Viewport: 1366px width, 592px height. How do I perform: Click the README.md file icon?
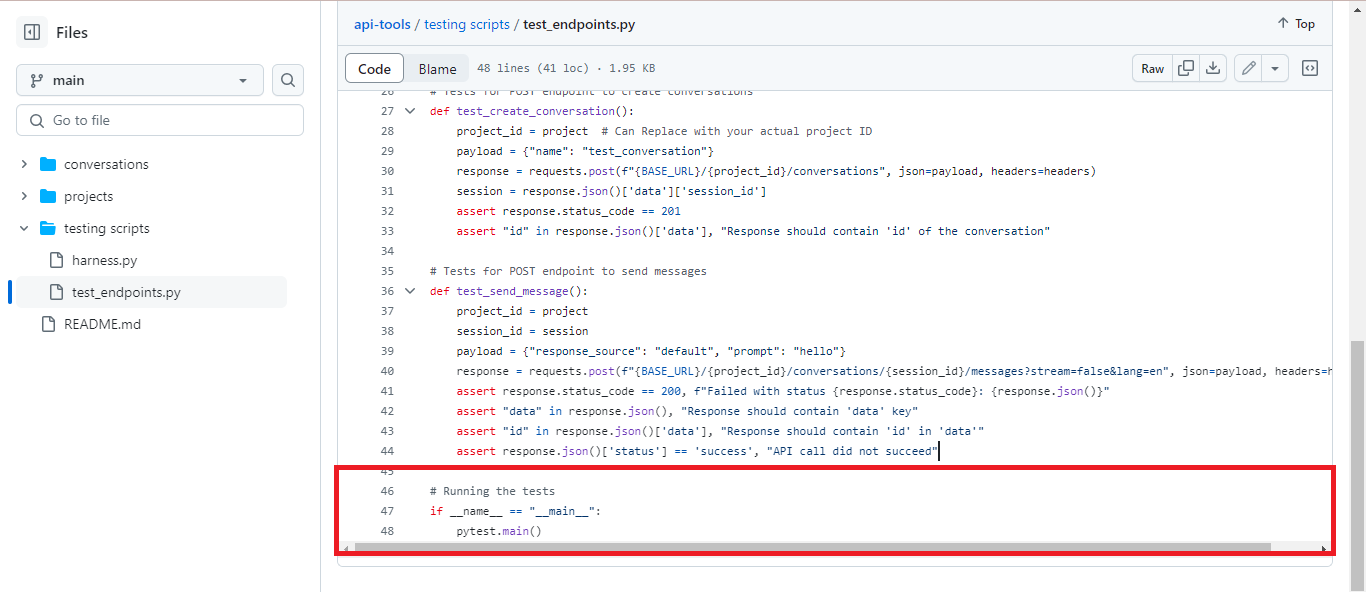click(x=48, y=324)
